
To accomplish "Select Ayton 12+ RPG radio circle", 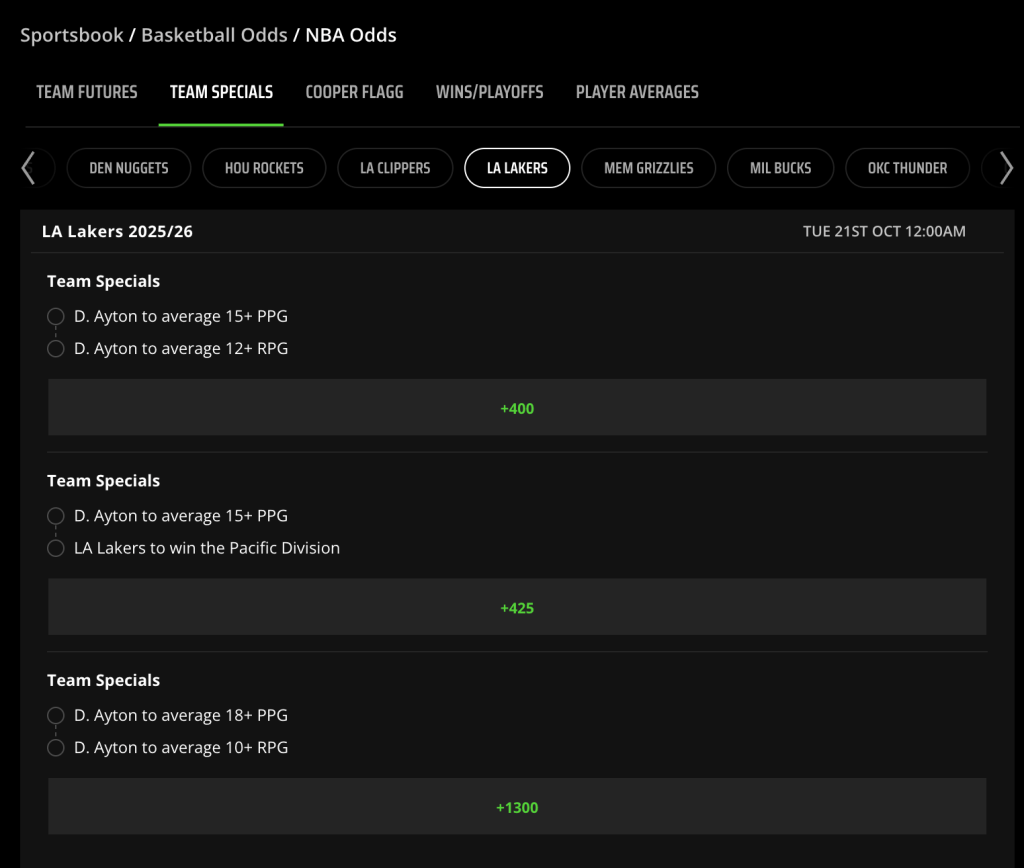I will [x=56, y=349].
